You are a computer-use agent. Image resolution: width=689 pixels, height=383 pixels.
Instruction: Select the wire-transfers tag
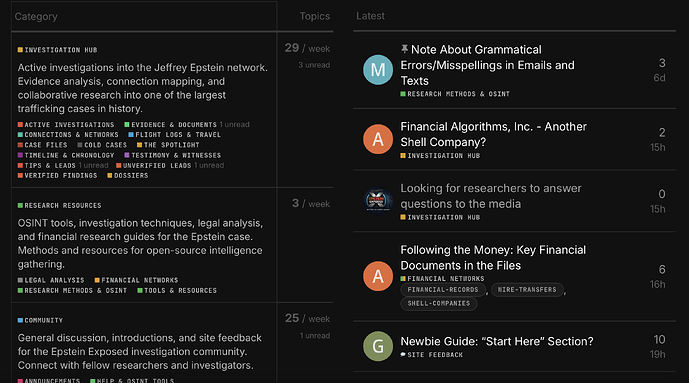coord(527,290)
